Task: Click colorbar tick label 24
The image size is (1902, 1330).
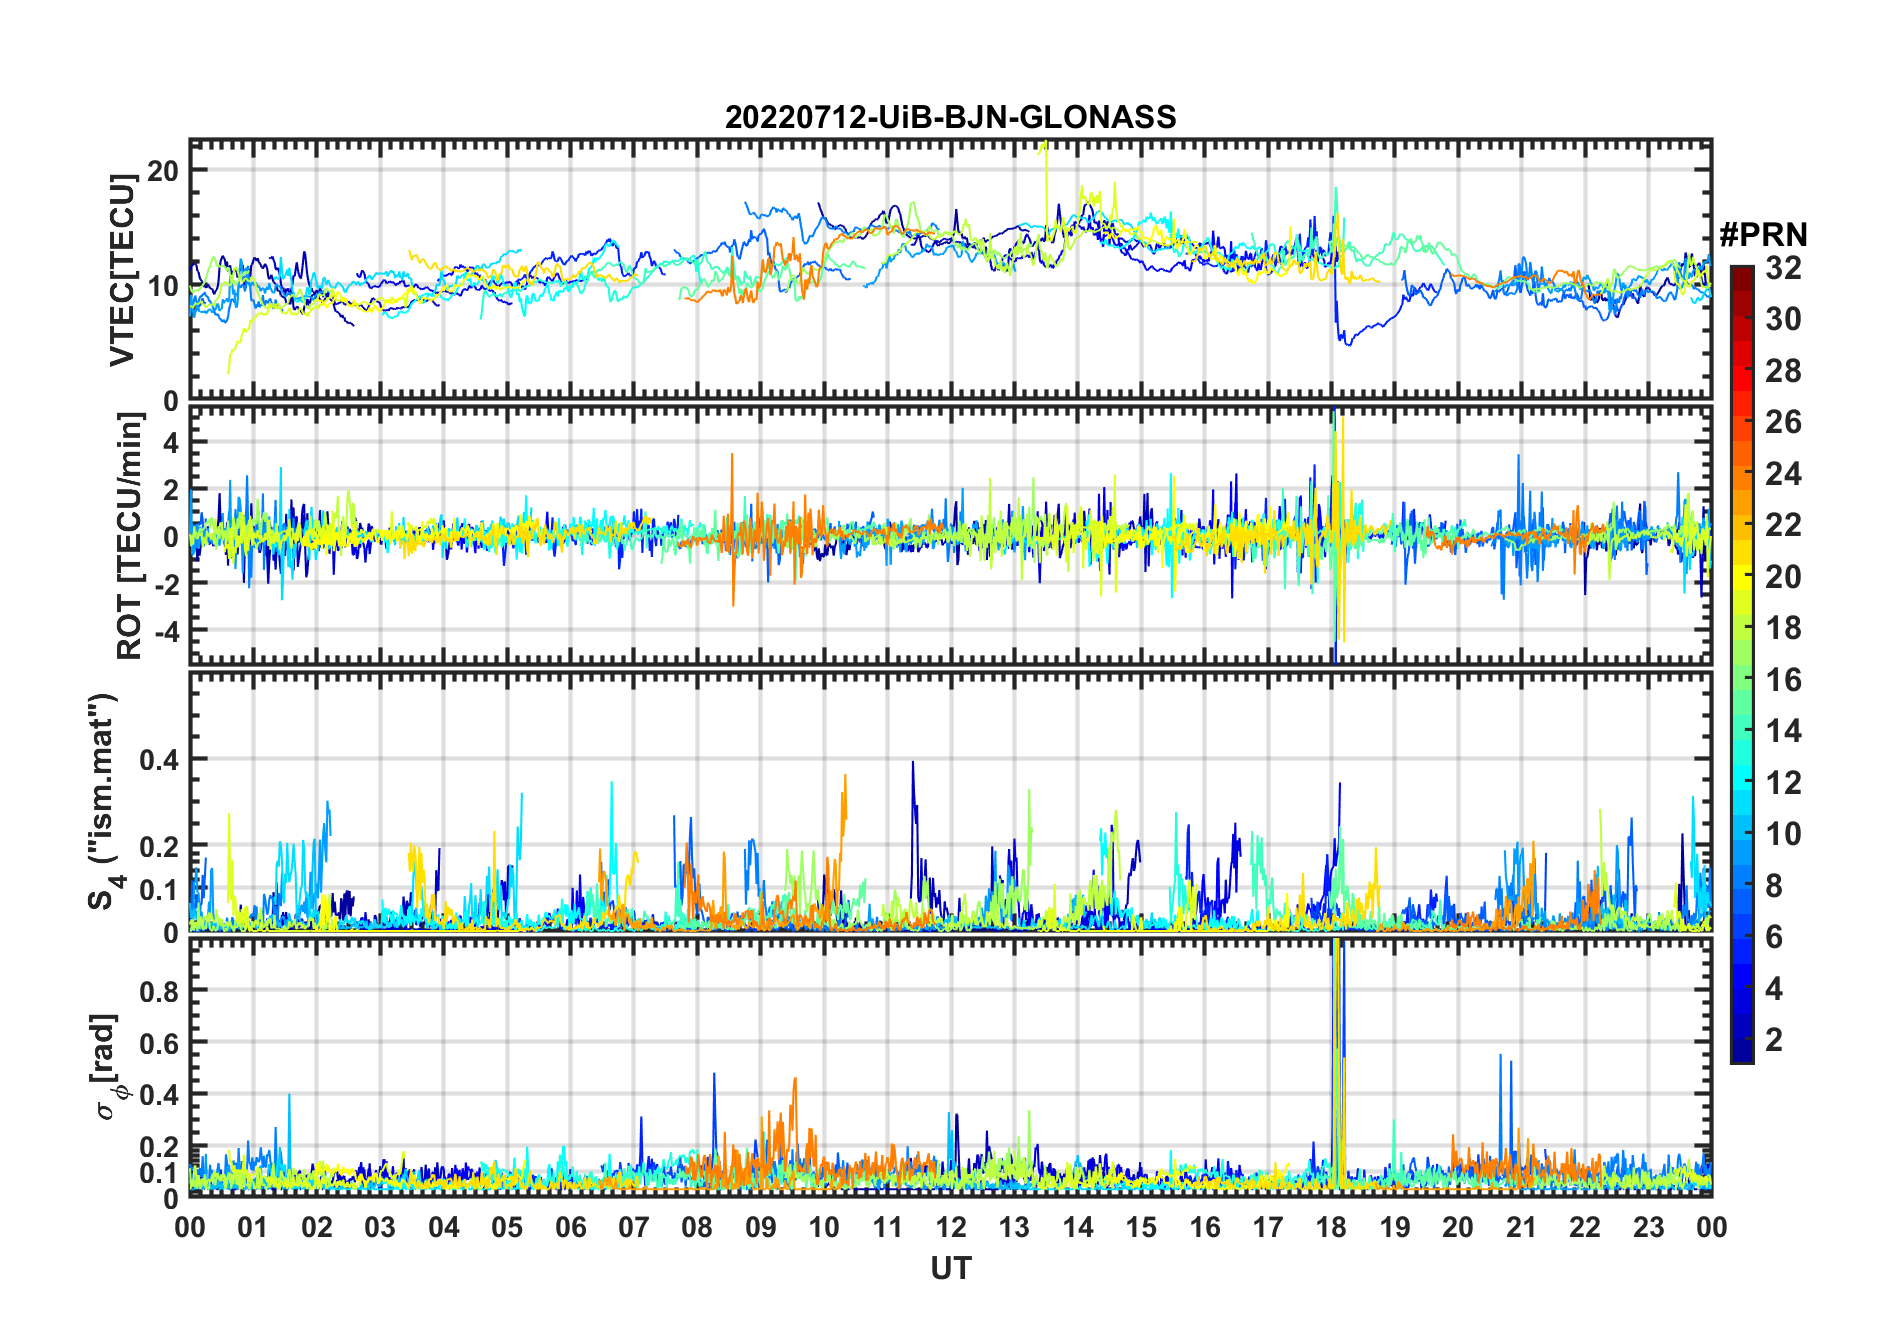Action: coord(1783,473)
